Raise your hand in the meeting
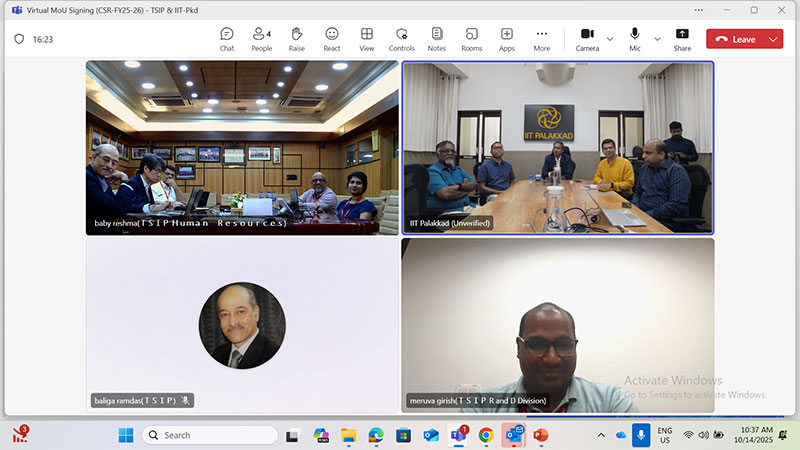This screenshot has height=450, width=800. [296, 39]
